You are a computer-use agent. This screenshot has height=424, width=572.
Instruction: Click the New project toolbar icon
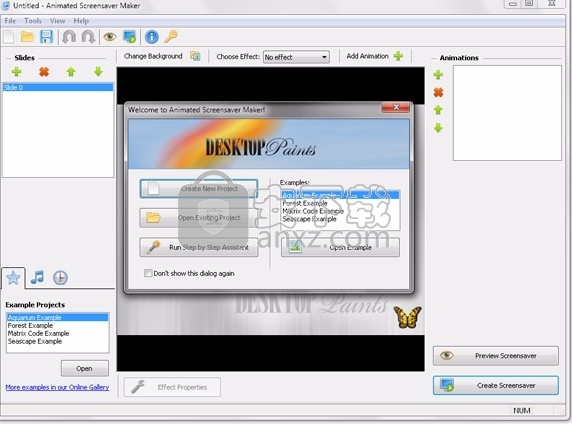point(9,37)
